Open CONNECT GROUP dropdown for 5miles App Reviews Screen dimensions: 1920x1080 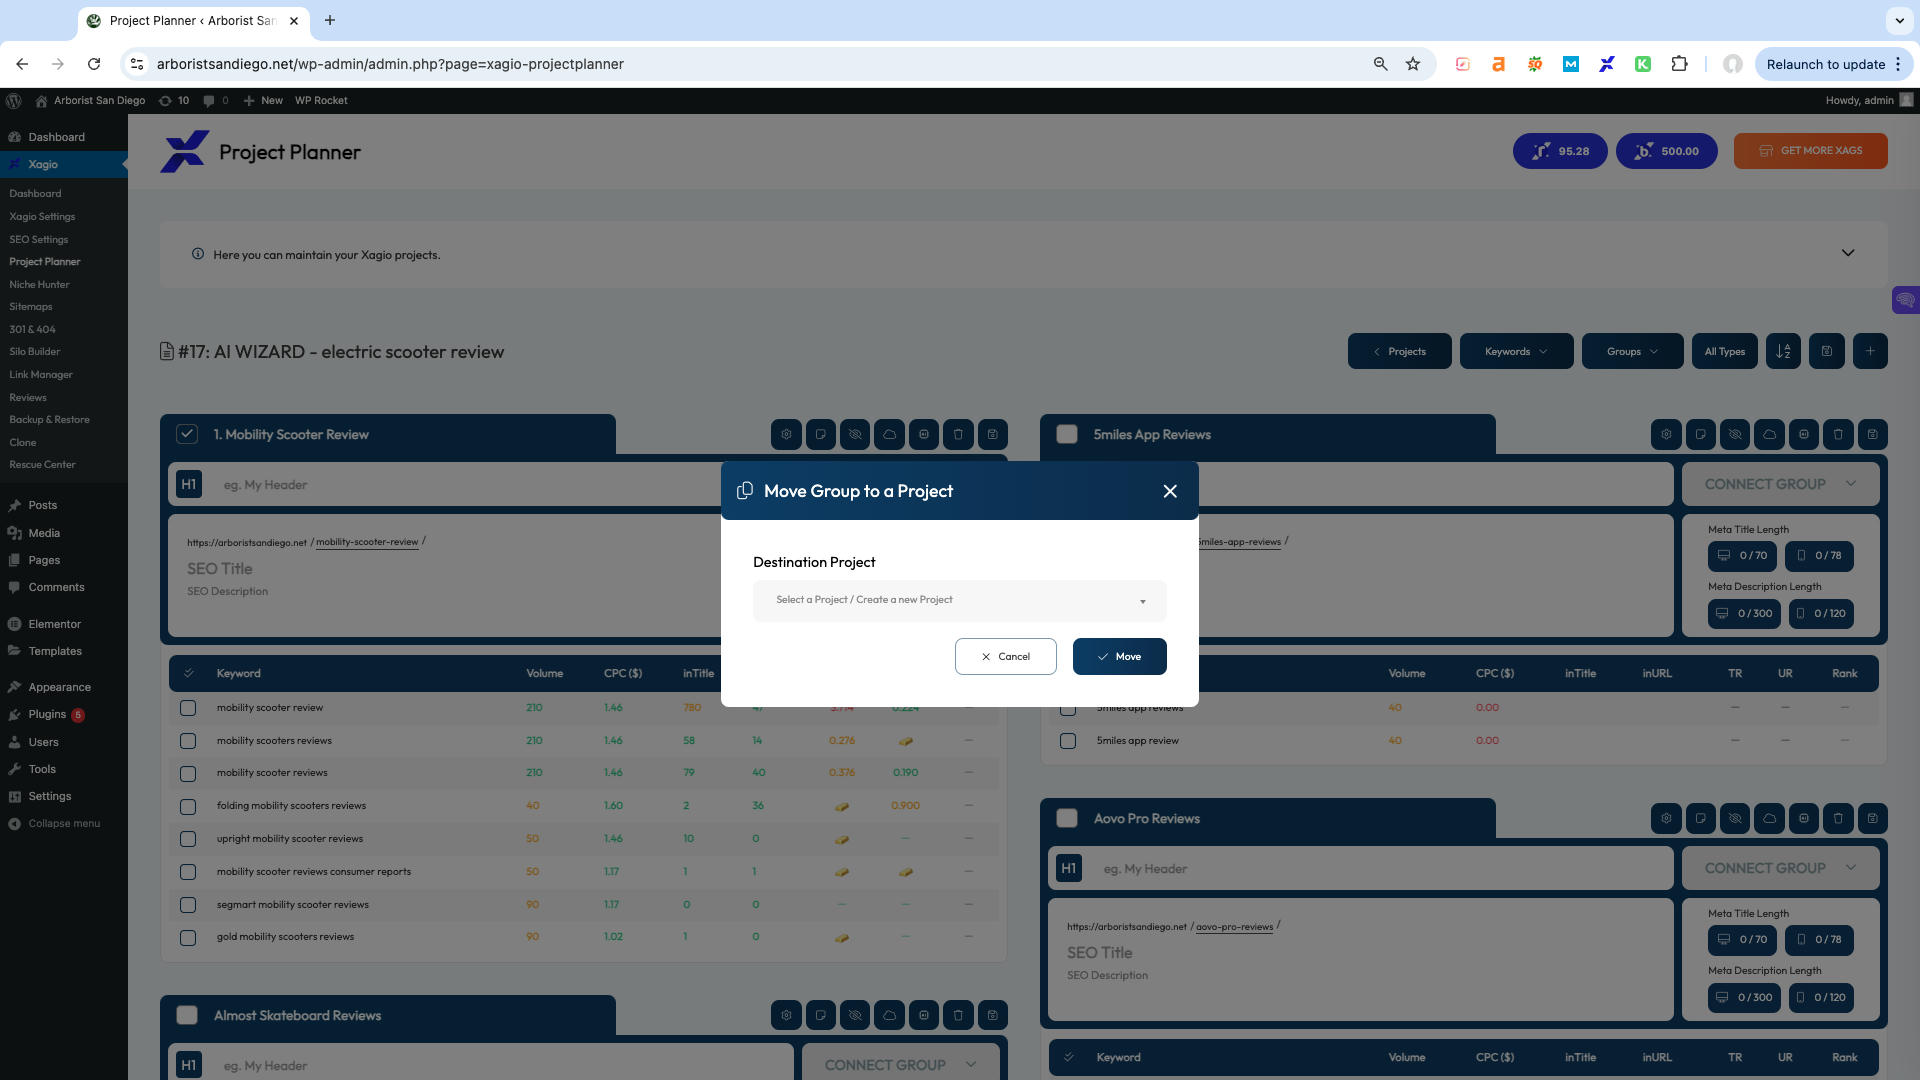[1780, 484]
